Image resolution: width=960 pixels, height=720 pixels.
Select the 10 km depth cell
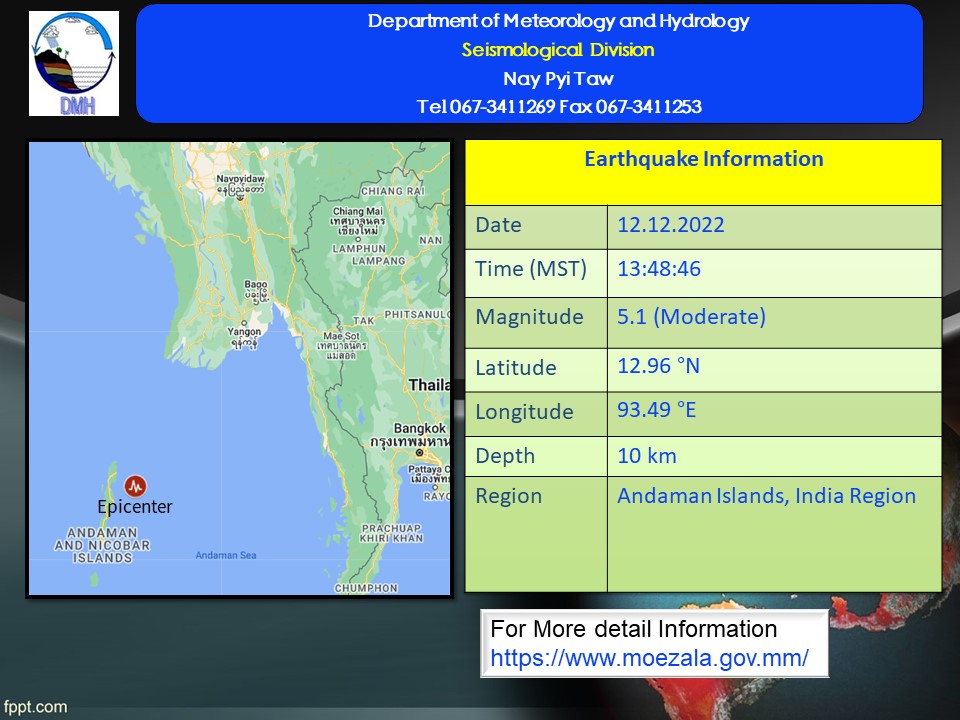(647, 456)
